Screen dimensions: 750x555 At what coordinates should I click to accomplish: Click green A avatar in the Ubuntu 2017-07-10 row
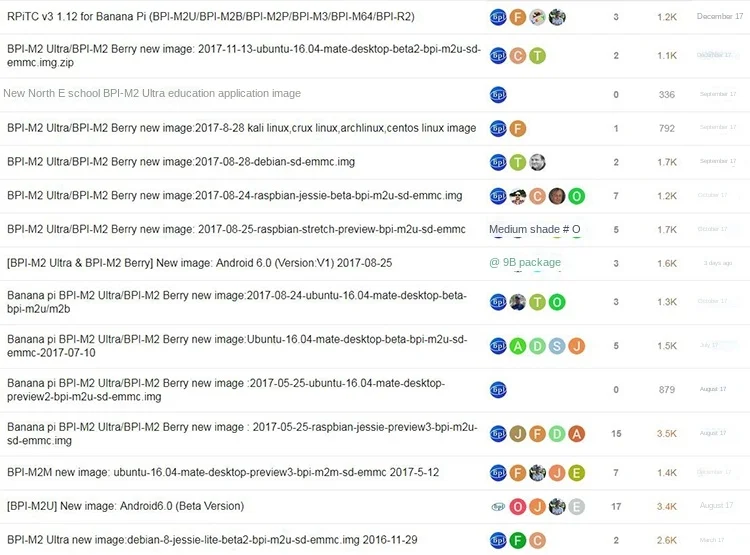(518, 346)
